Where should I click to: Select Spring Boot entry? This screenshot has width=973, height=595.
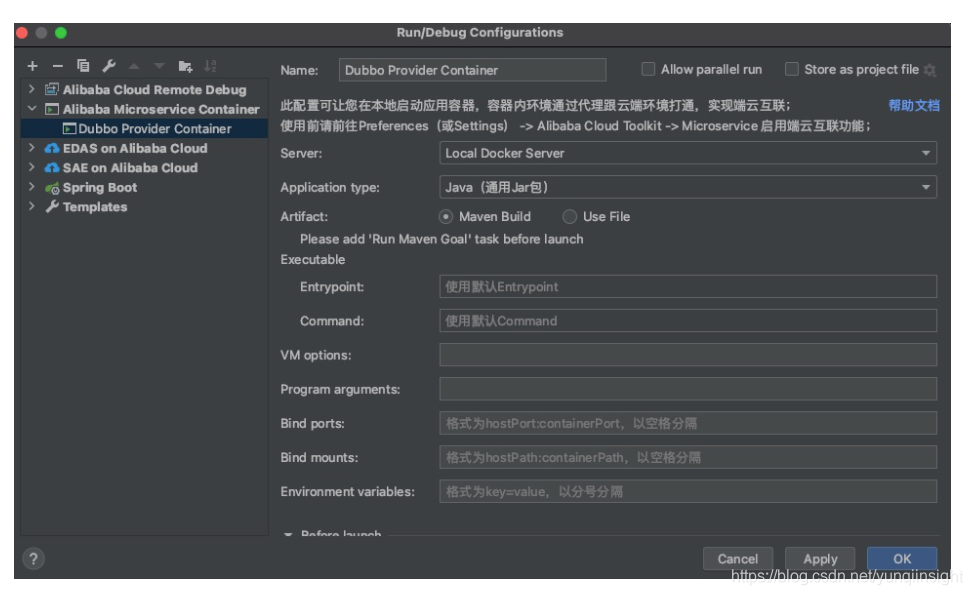[x=99, y=187]
